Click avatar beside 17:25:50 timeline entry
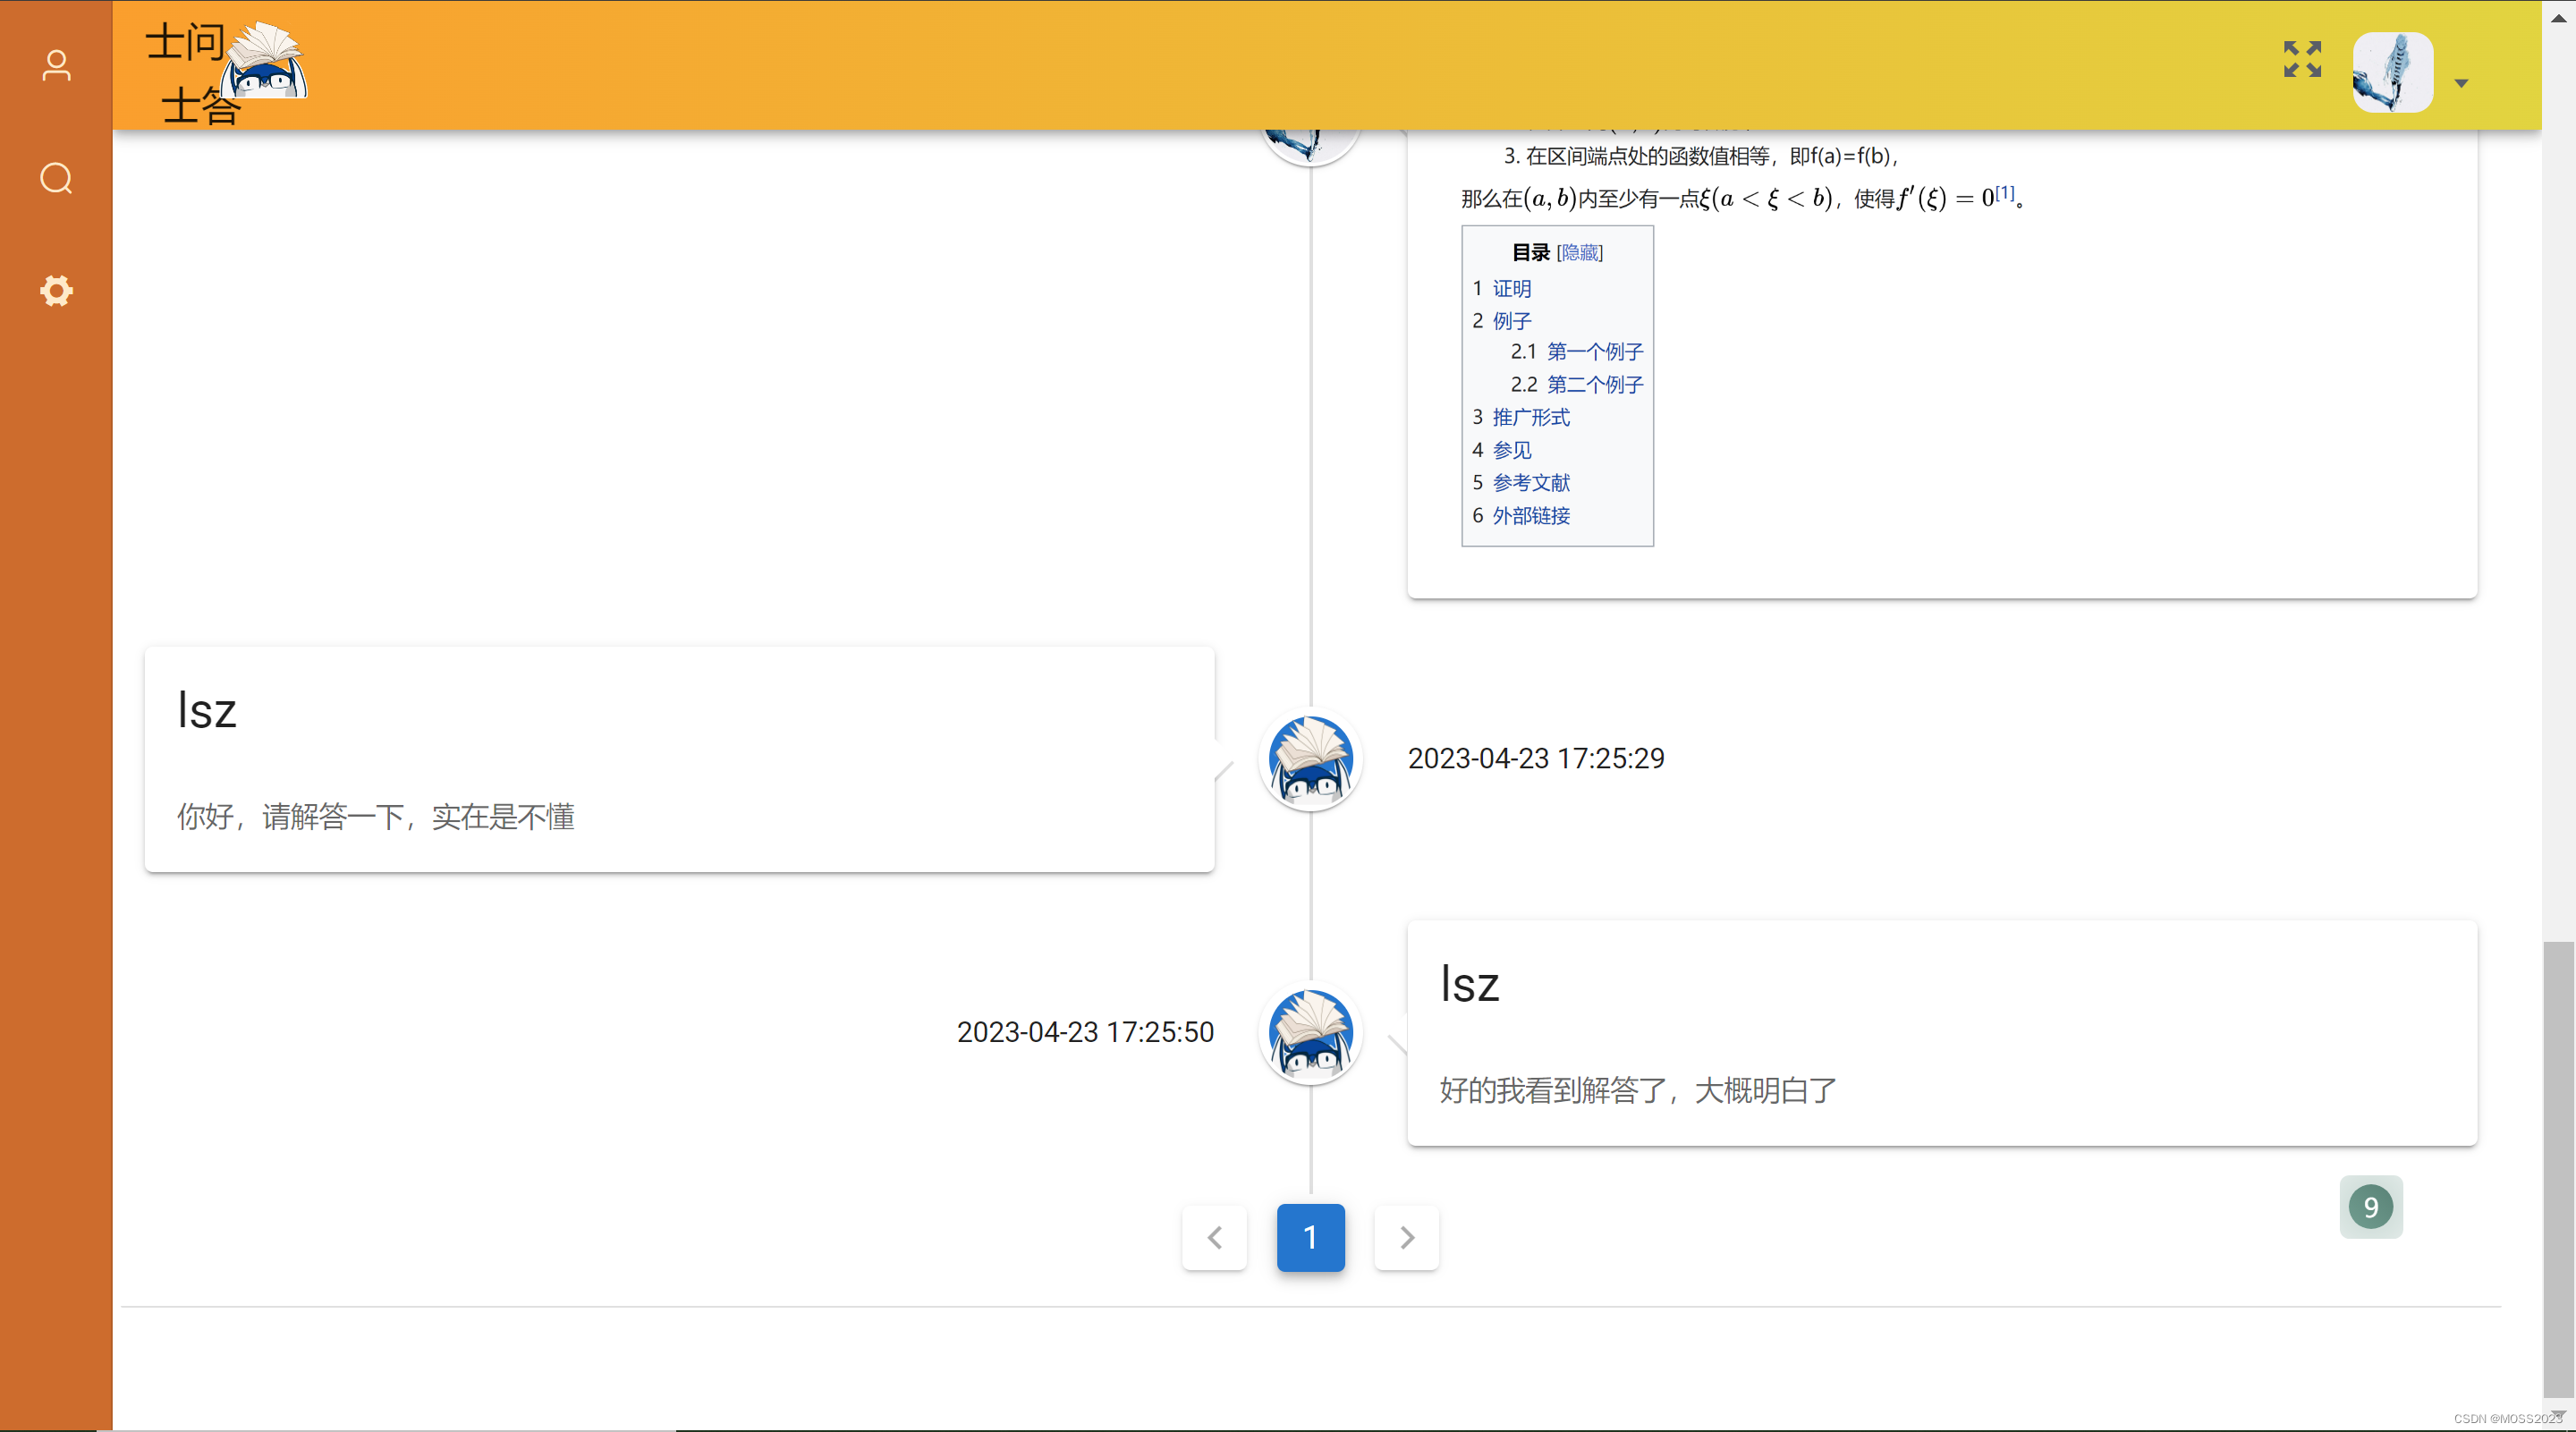The image size is (2576, 1432). tap(1310, 1032)
